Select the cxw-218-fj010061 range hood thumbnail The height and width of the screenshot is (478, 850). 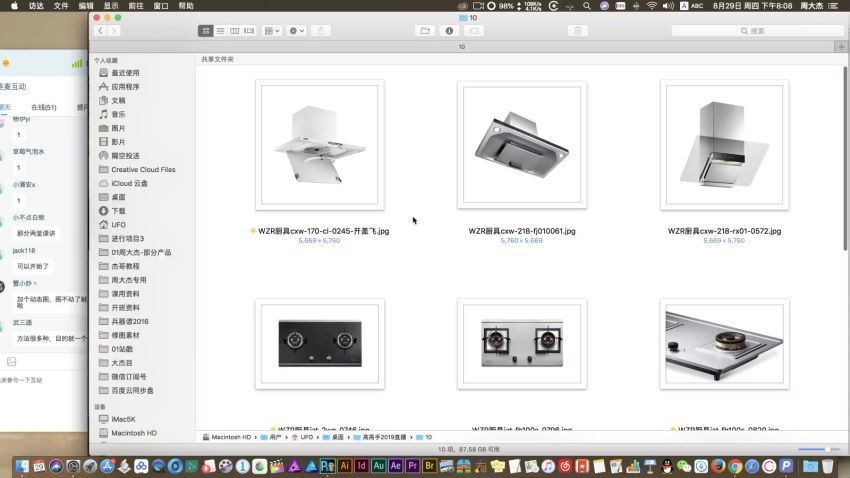(522, 145)
